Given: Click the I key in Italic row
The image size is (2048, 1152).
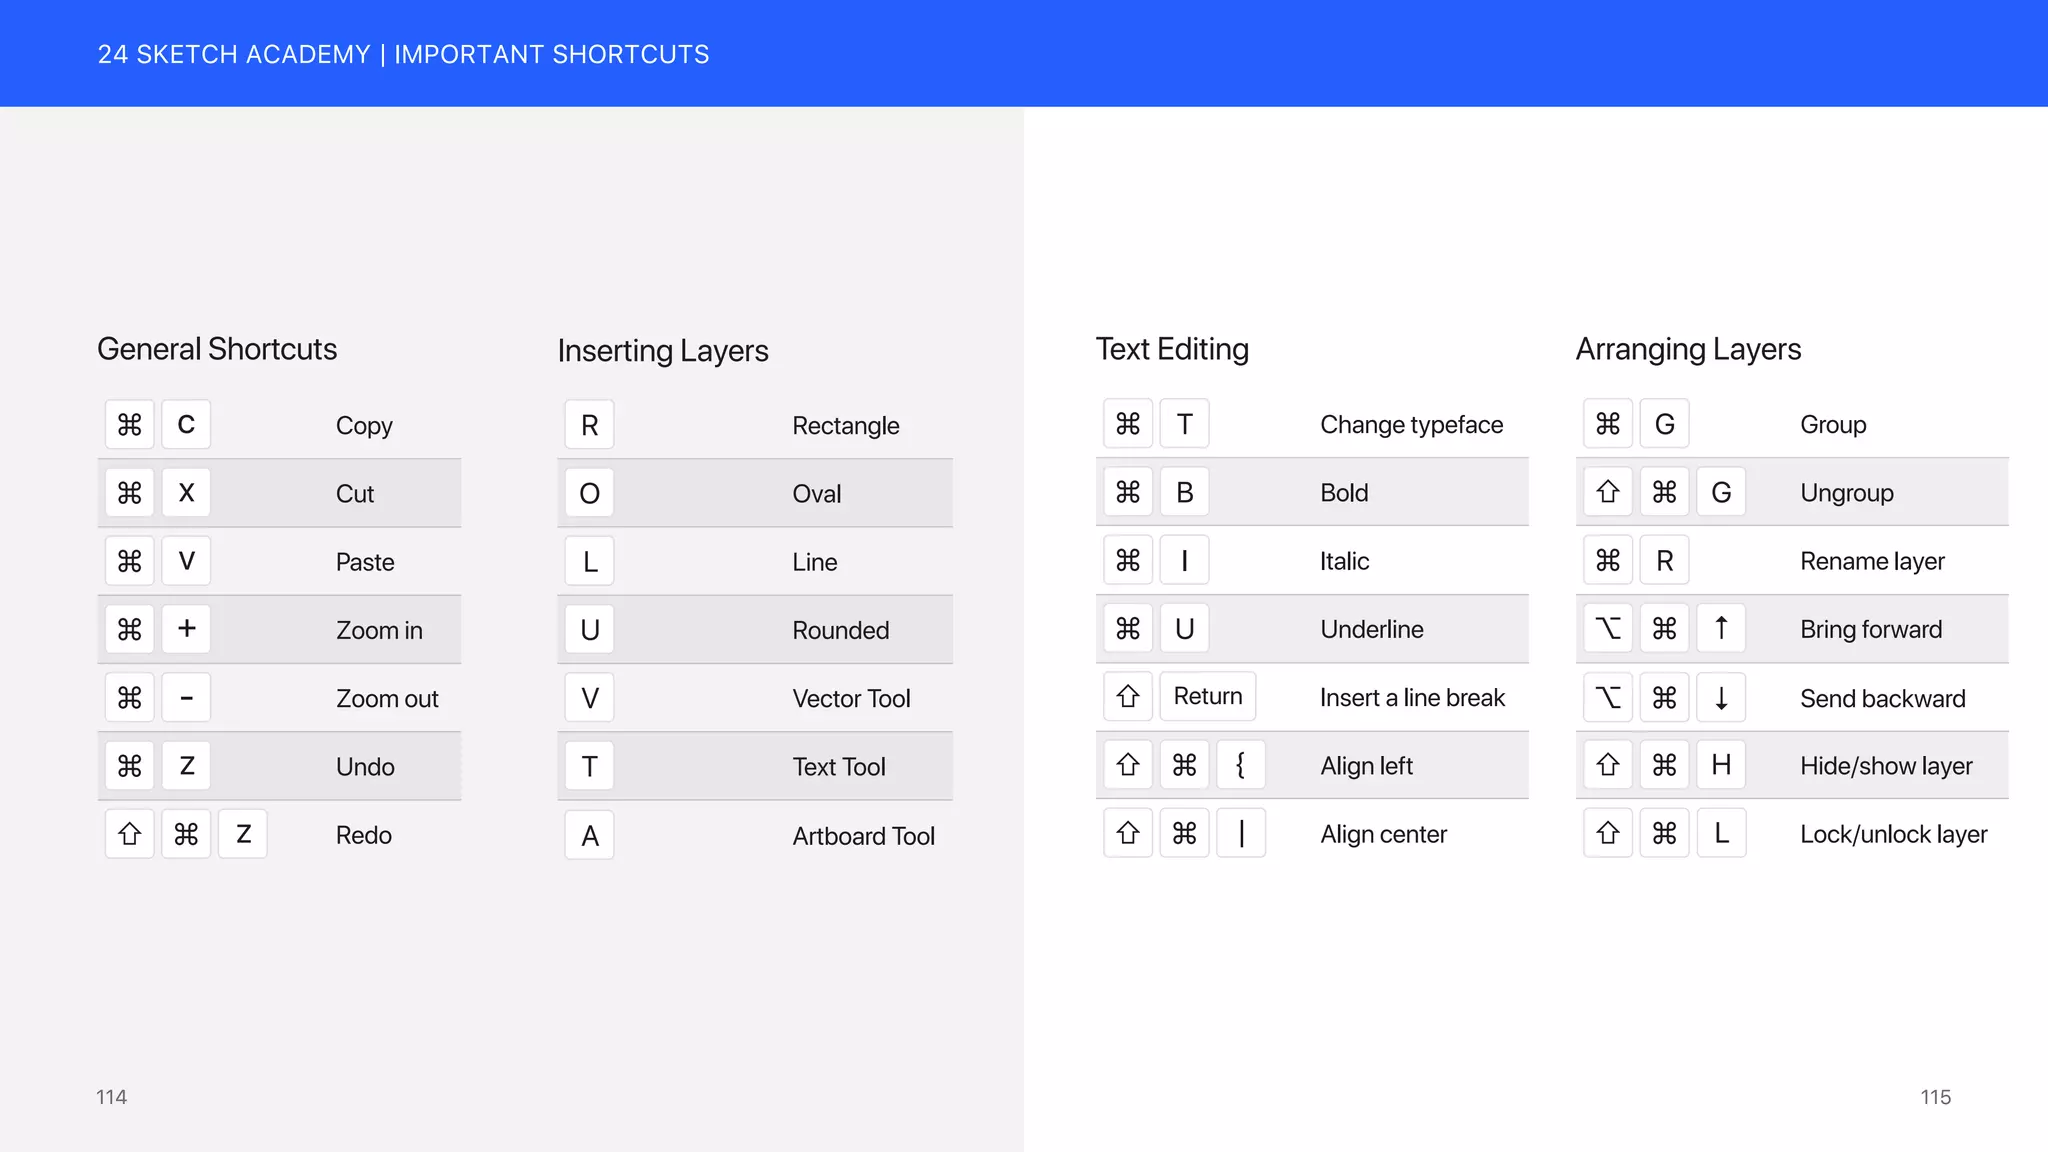Looking at the screenshot, I should pyautogui.click(x=1185, y=560).
